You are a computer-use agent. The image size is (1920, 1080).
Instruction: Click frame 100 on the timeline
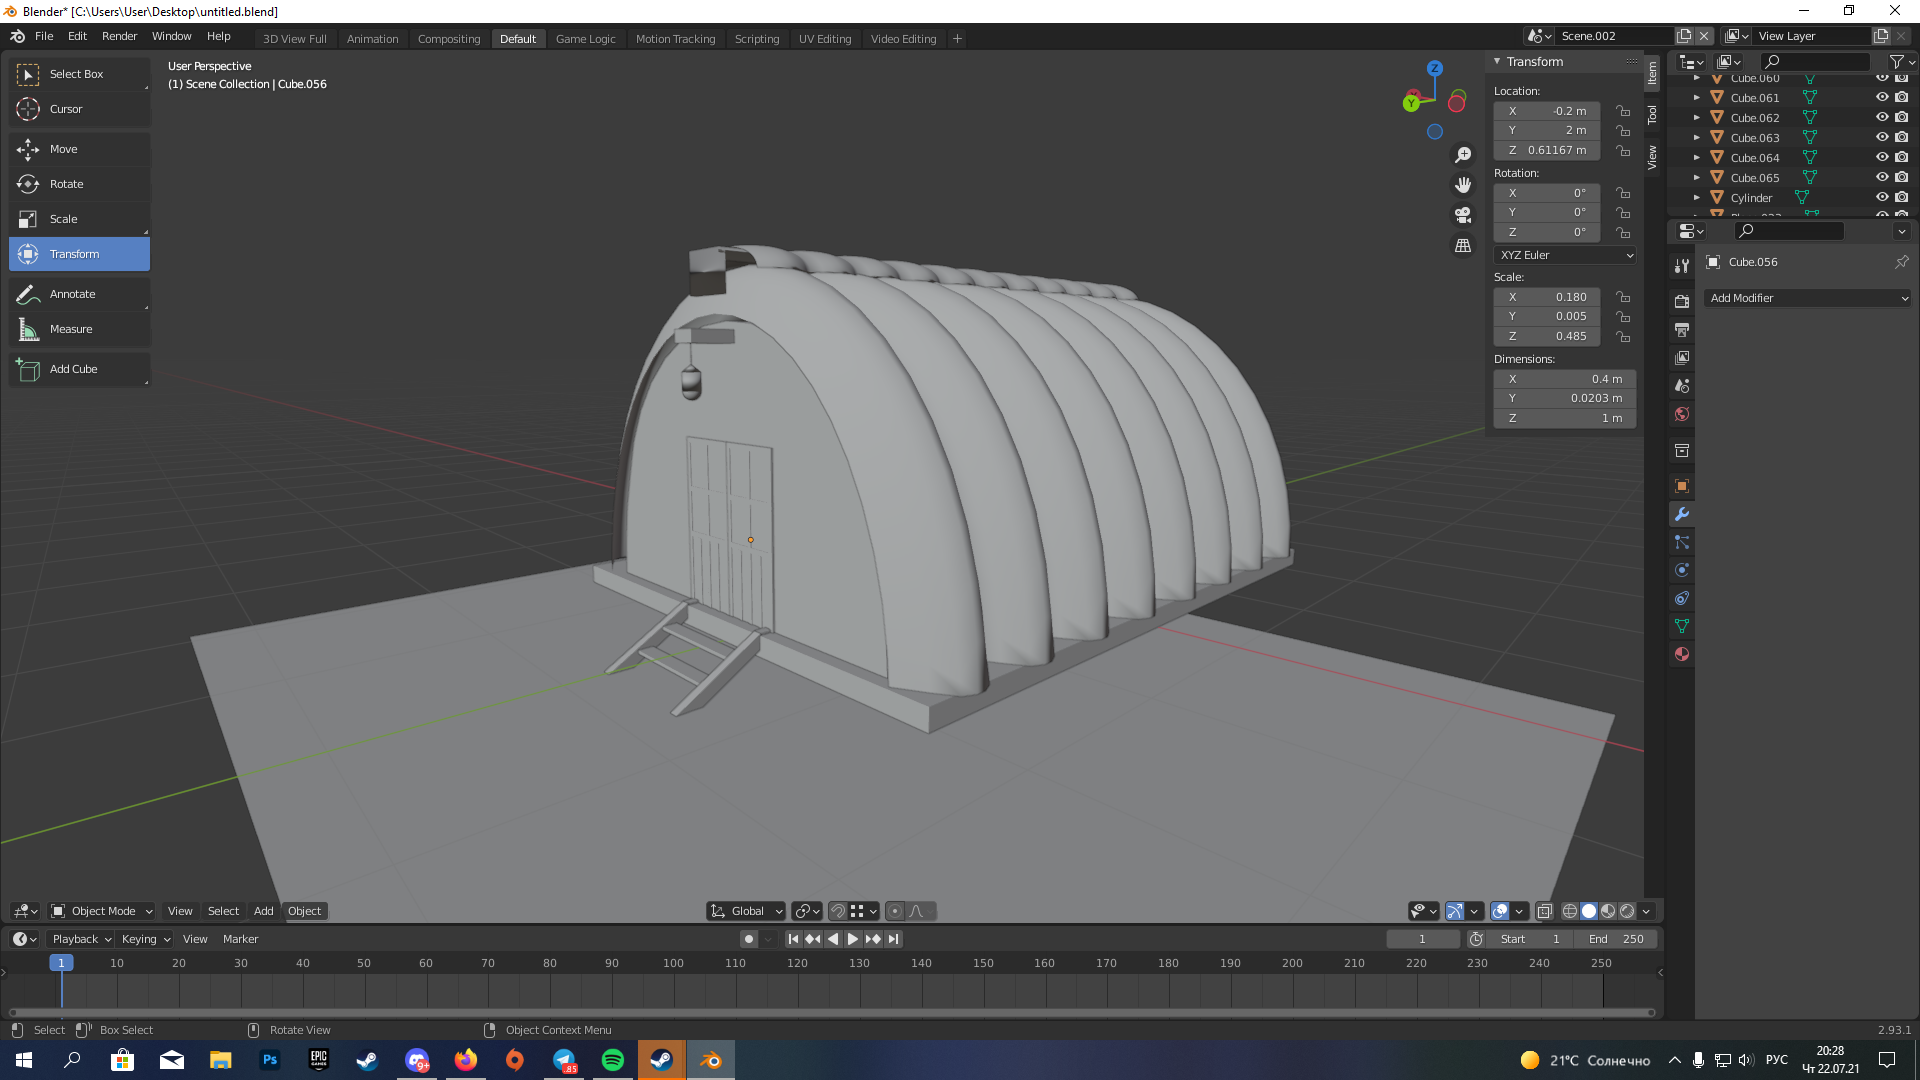click(673, 964)
